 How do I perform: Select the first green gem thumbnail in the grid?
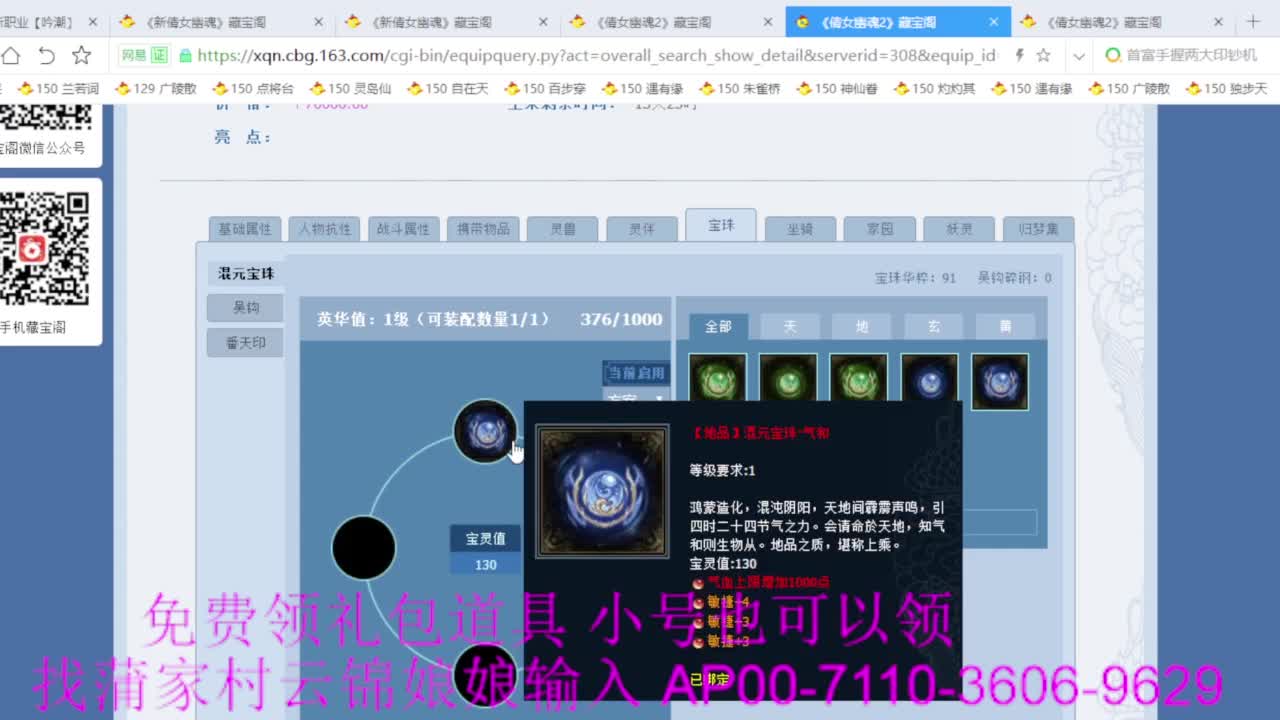pyautogui.click(x=717, y=380)
